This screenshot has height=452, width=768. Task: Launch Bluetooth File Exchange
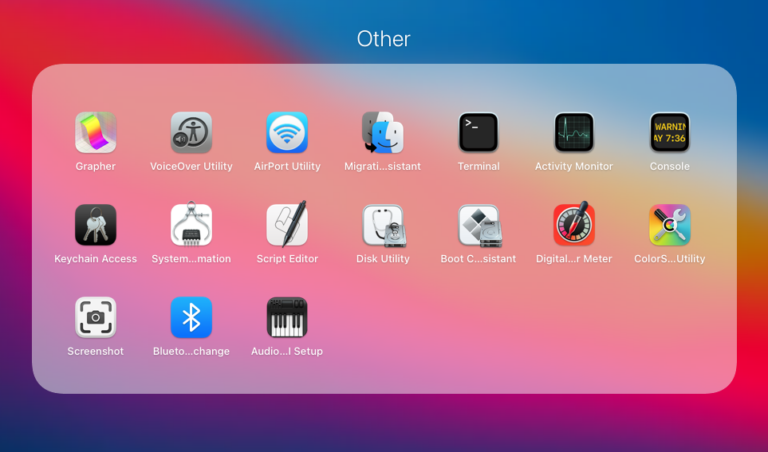pyautogui.click(x=191, y=317)
